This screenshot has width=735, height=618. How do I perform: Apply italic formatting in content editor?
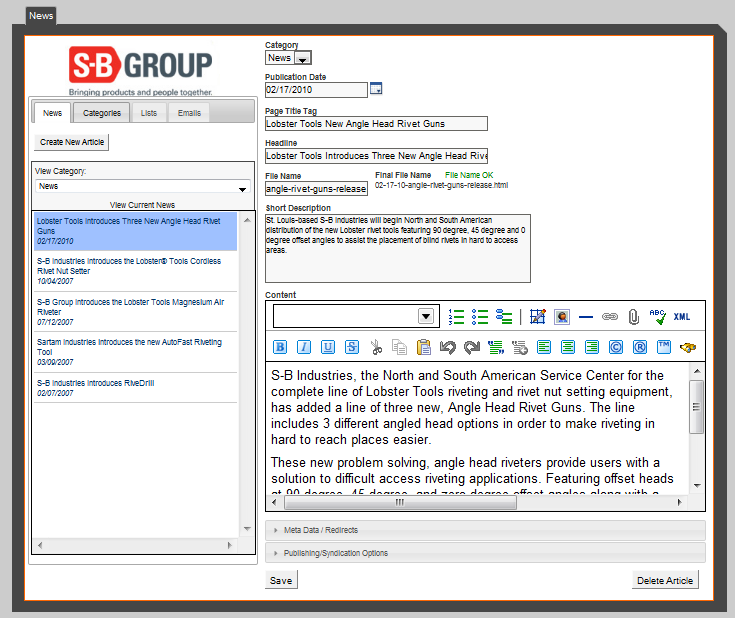304,347
